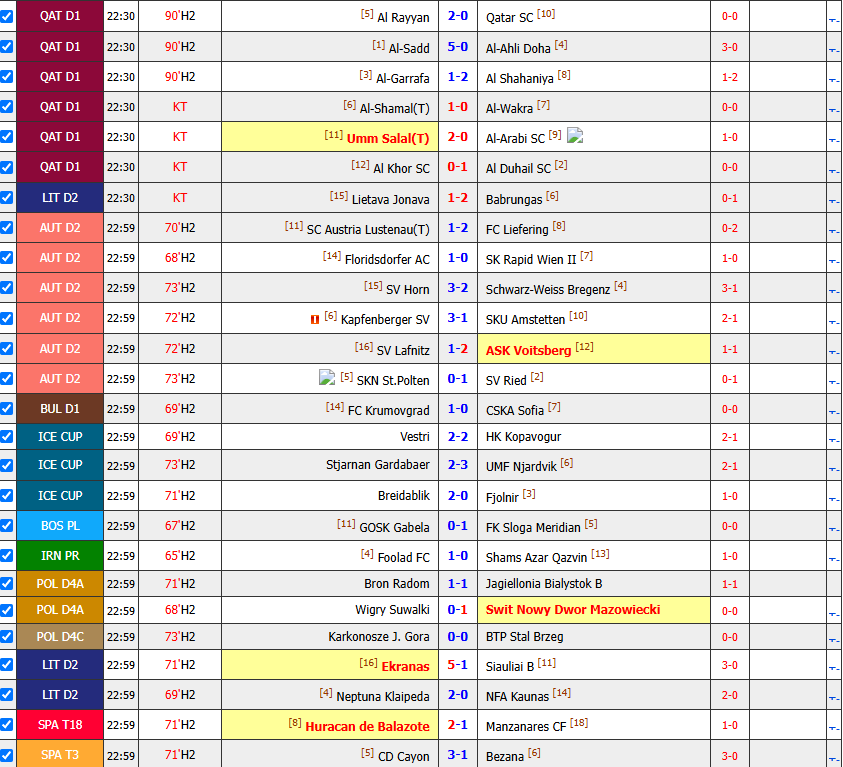
Task: Open the FK Sloga Meridian team link
Action: (x=533, y=528)
